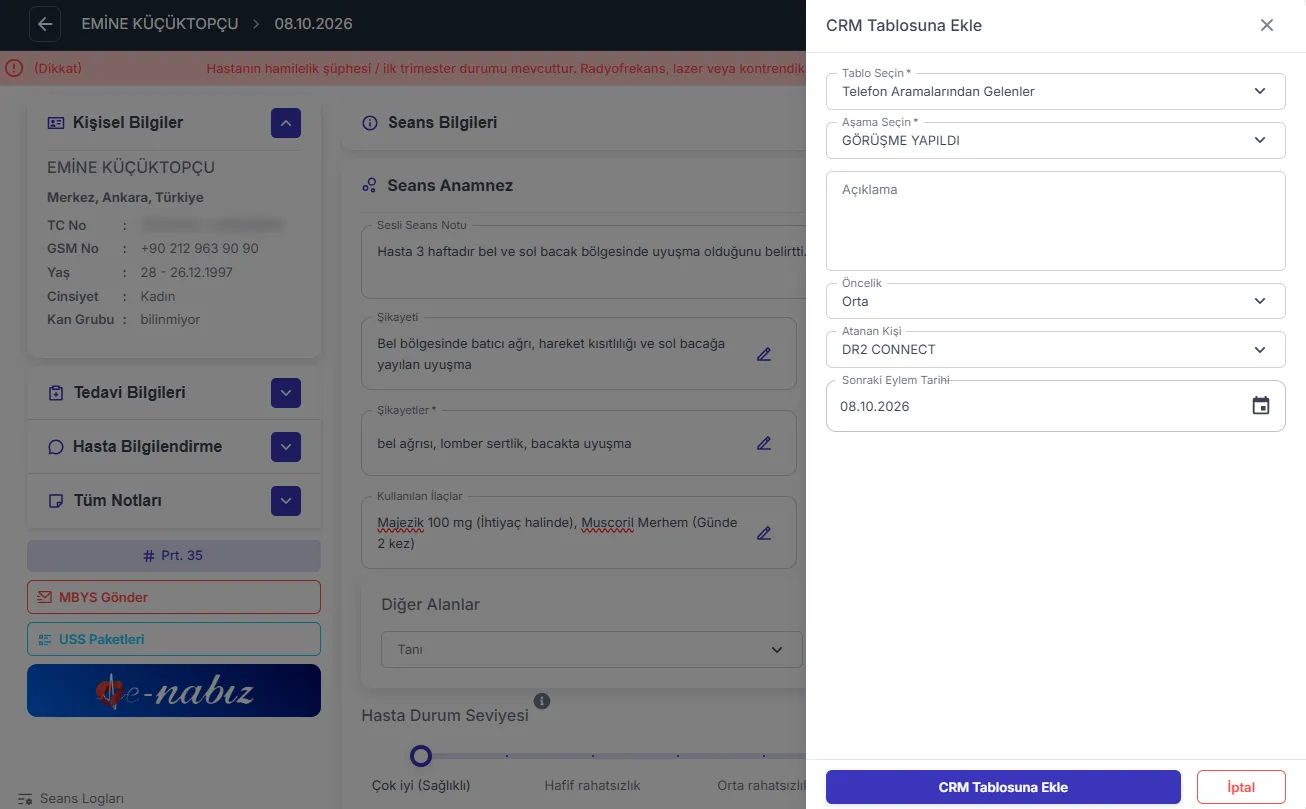Image resolution: width=1306 pixels, height=809 pixels.
Task: Click the Prt. 35 button
Action: (174, 555)
